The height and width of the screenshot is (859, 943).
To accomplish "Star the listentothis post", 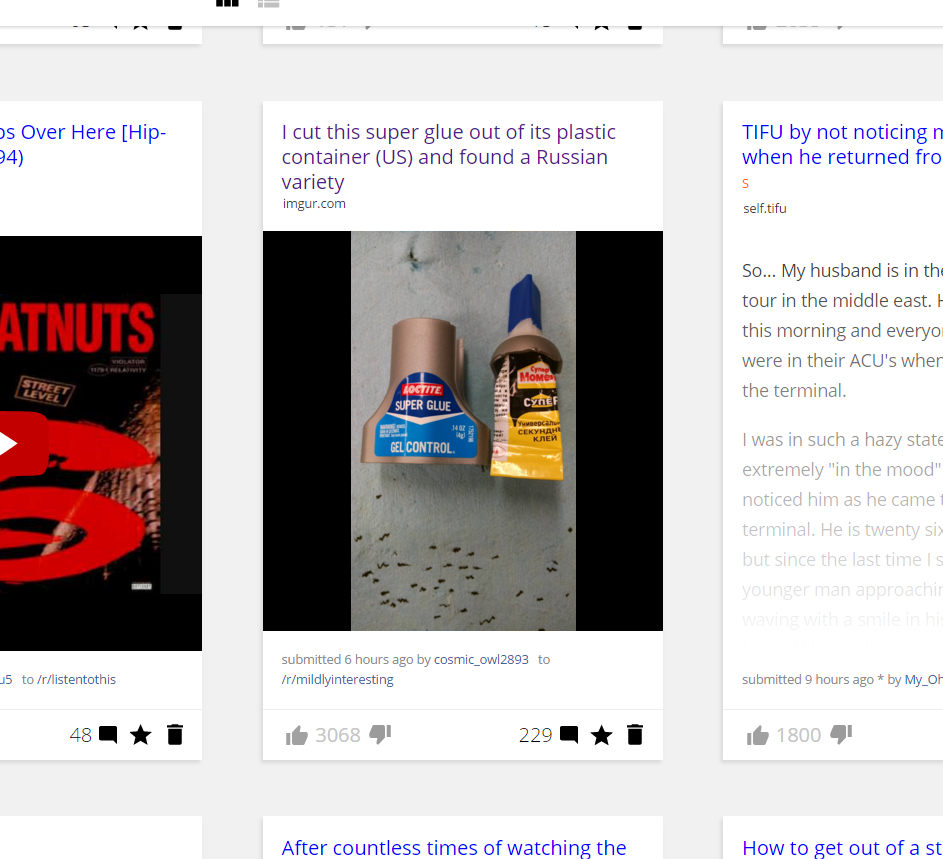I will tap(141, 735).
